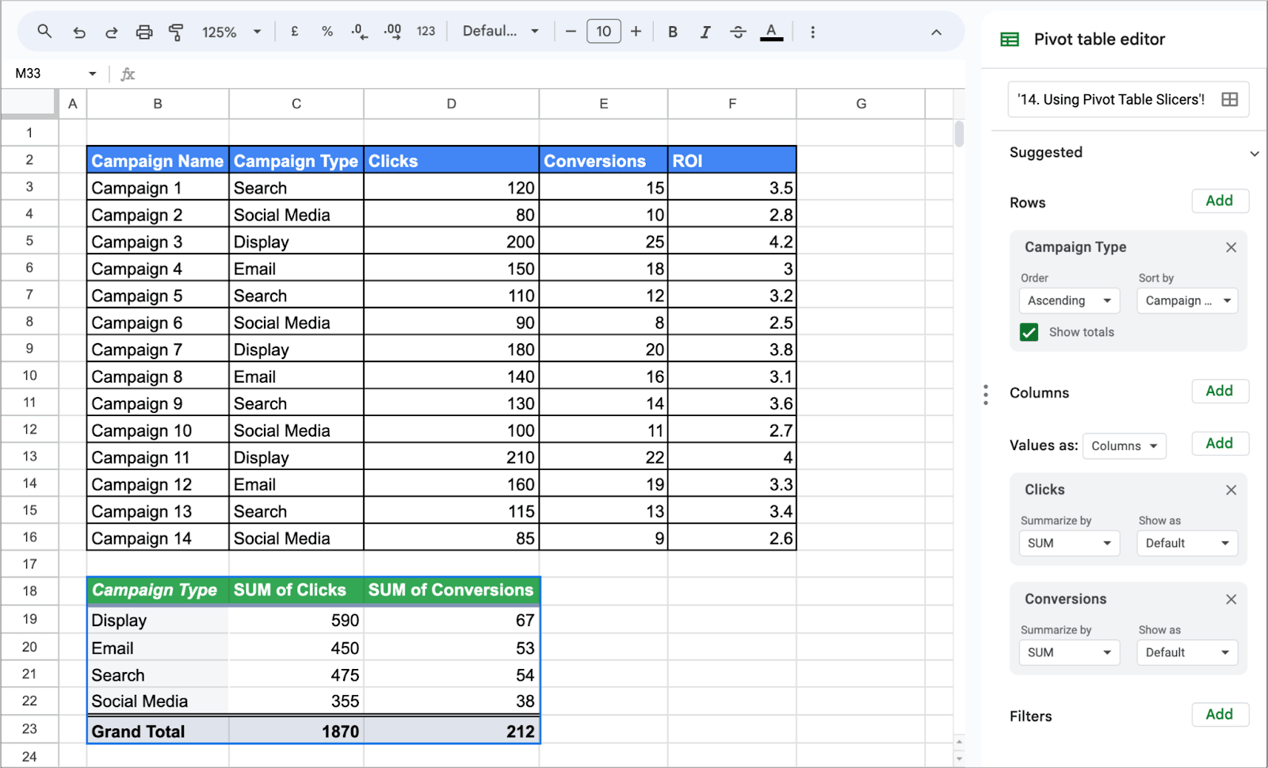The image size is (1268, 768).
Task: Open the Order Ascending dropdown
Action: tap(1069, 301)
